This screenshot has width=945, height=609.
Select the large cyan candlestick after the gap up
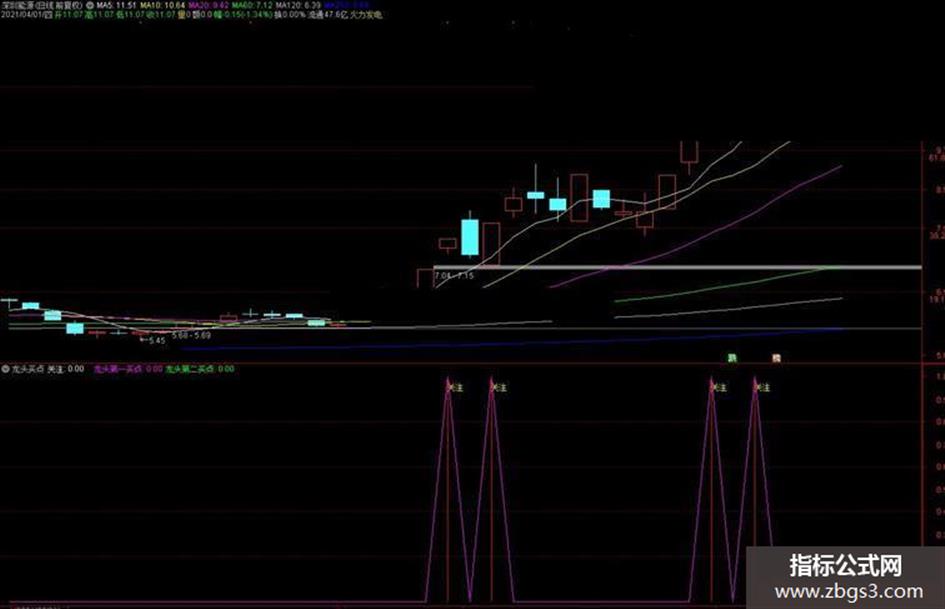point(470,235)
